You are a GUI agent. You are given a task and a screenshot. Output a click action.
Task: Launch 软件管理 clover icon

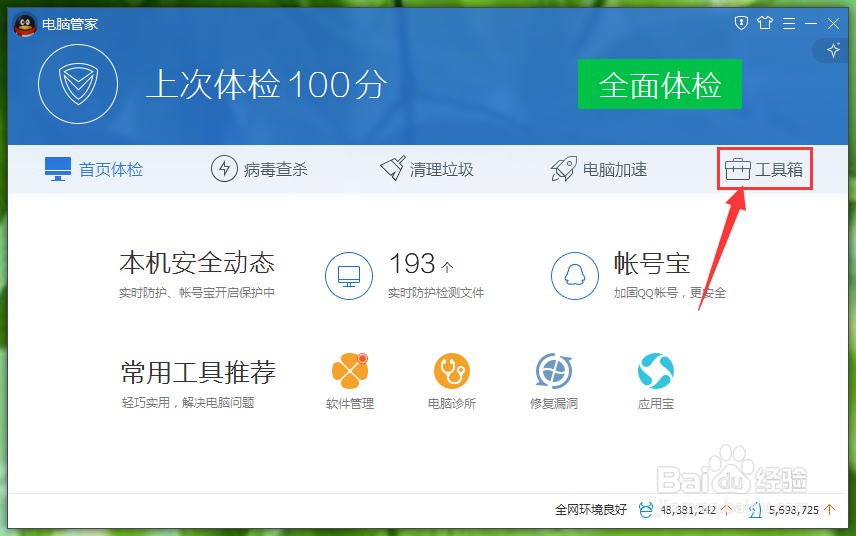click(x=350, y=371)
